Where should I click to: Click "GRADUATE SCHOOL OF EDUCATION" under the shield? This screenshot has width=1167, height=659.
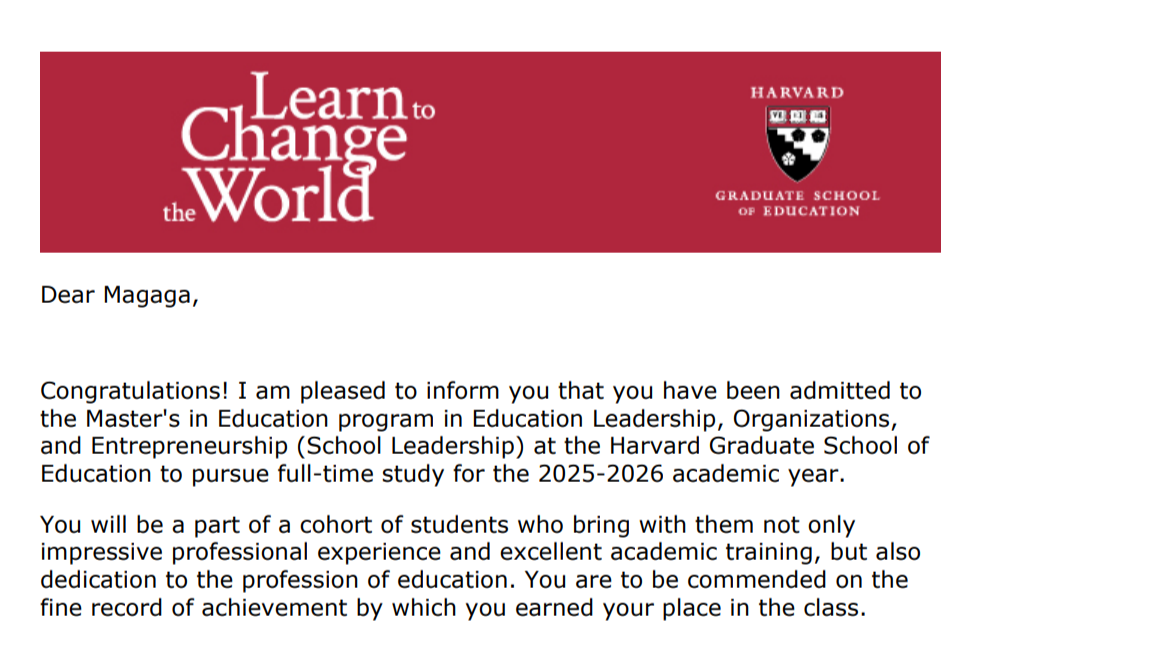tap(797, 203)
